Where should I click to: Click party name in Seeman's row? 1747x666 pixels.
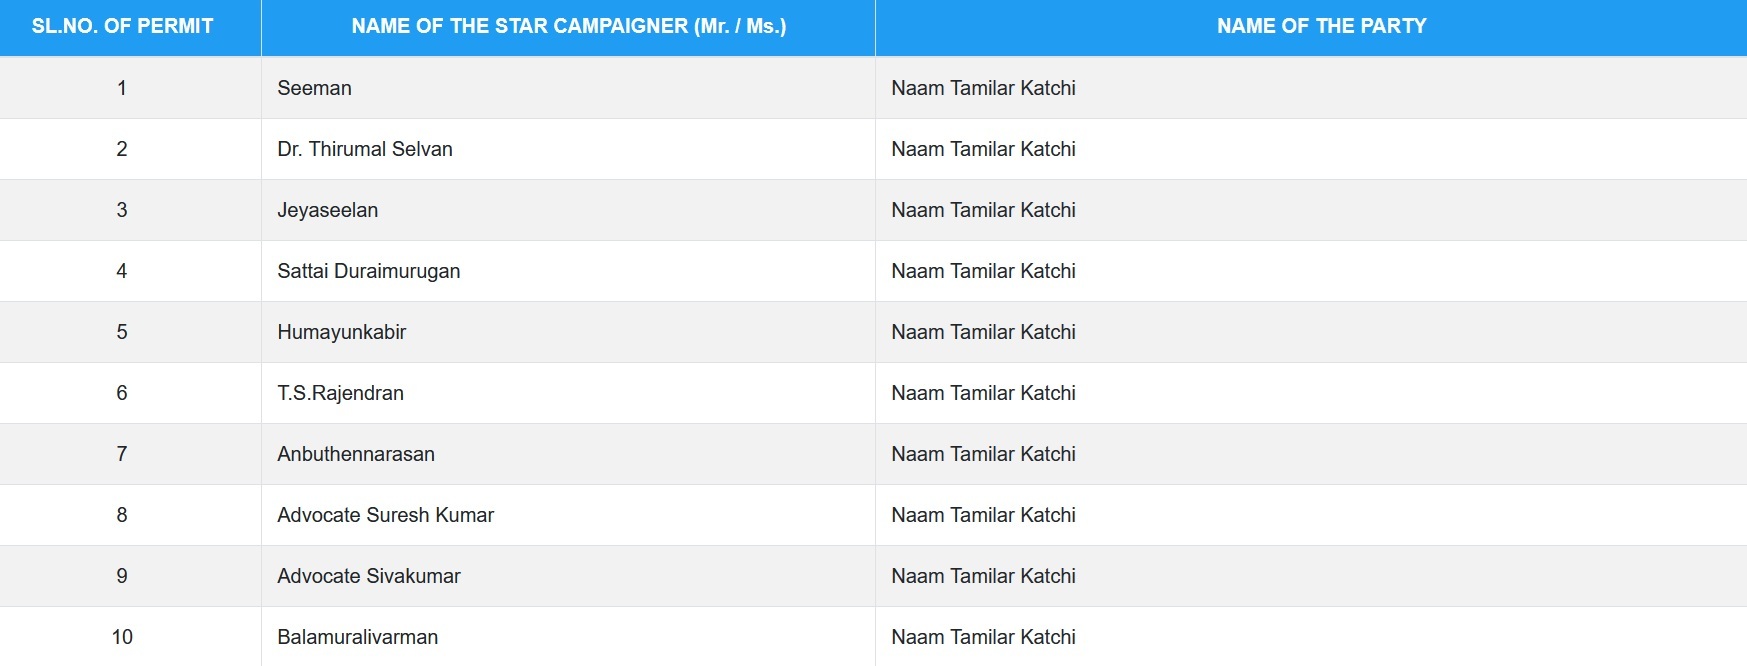pyautogui.click(x=983, y=88)
